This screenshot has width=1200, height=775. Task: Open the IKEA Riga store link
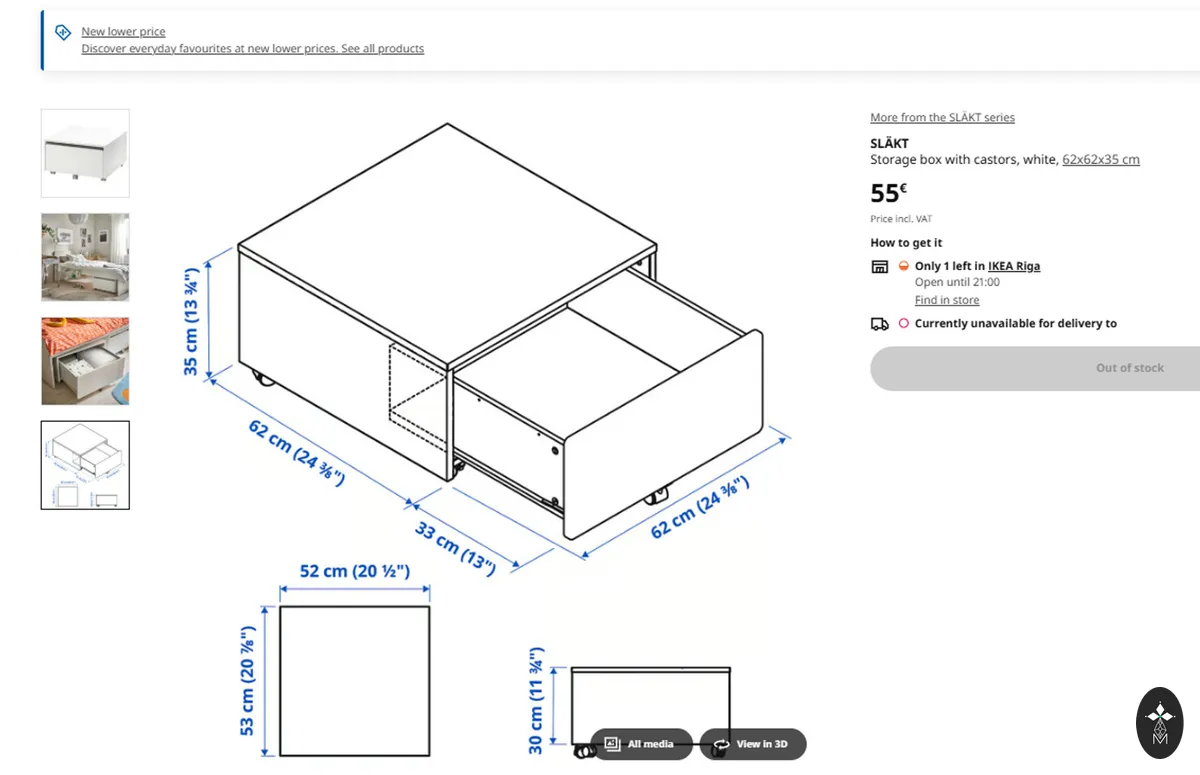tap(1014, 266)
